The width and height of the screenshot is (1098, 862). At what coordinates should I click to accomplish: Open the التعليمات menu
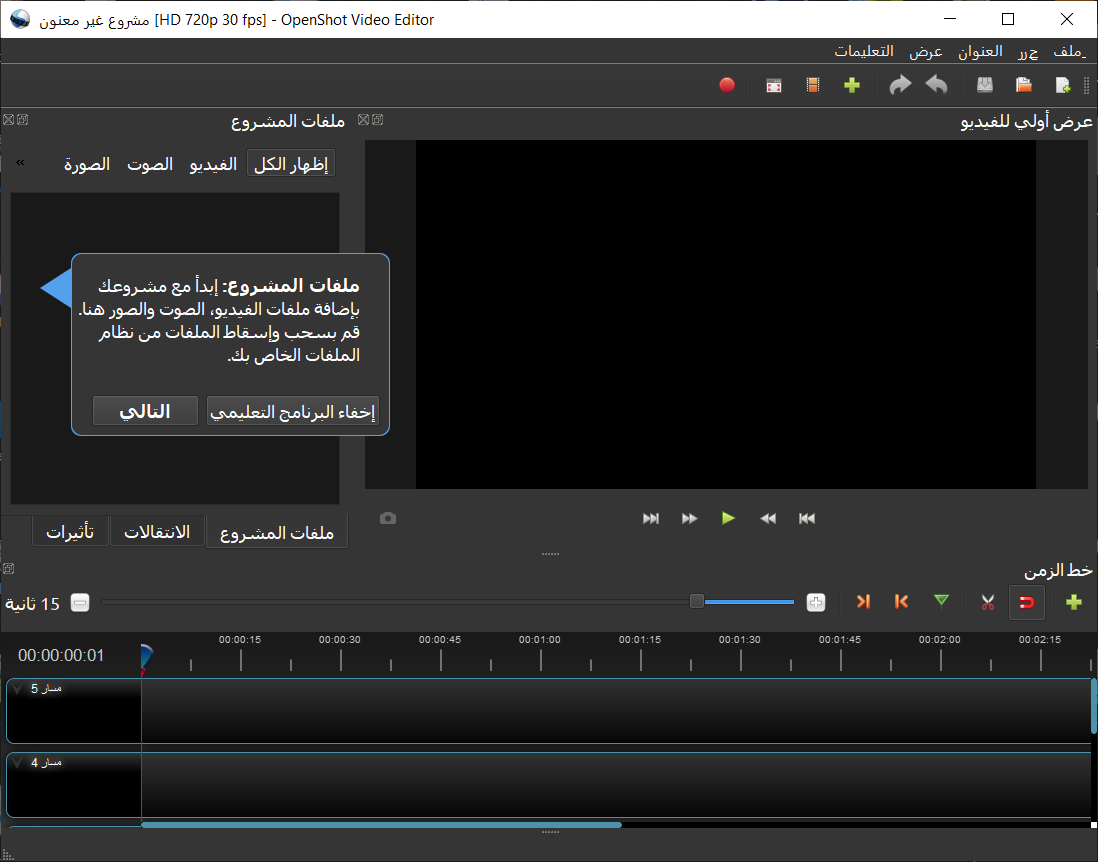(864, 51)
